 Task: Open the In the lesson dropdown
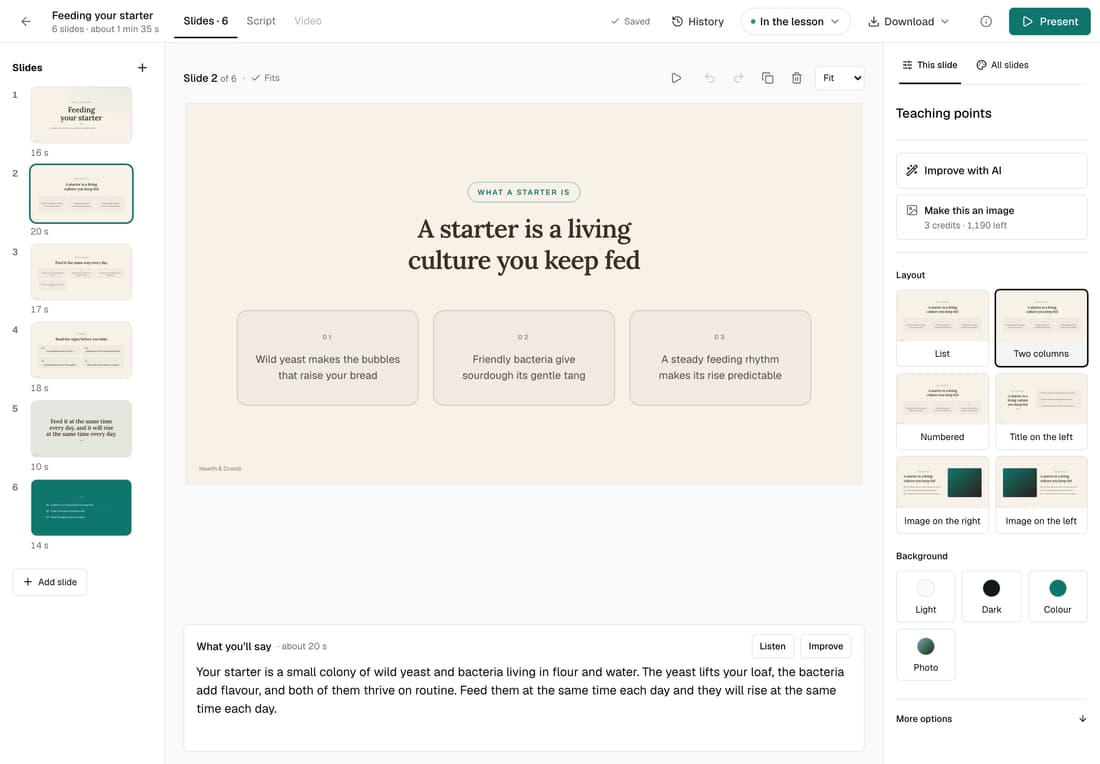coord(795,21)
